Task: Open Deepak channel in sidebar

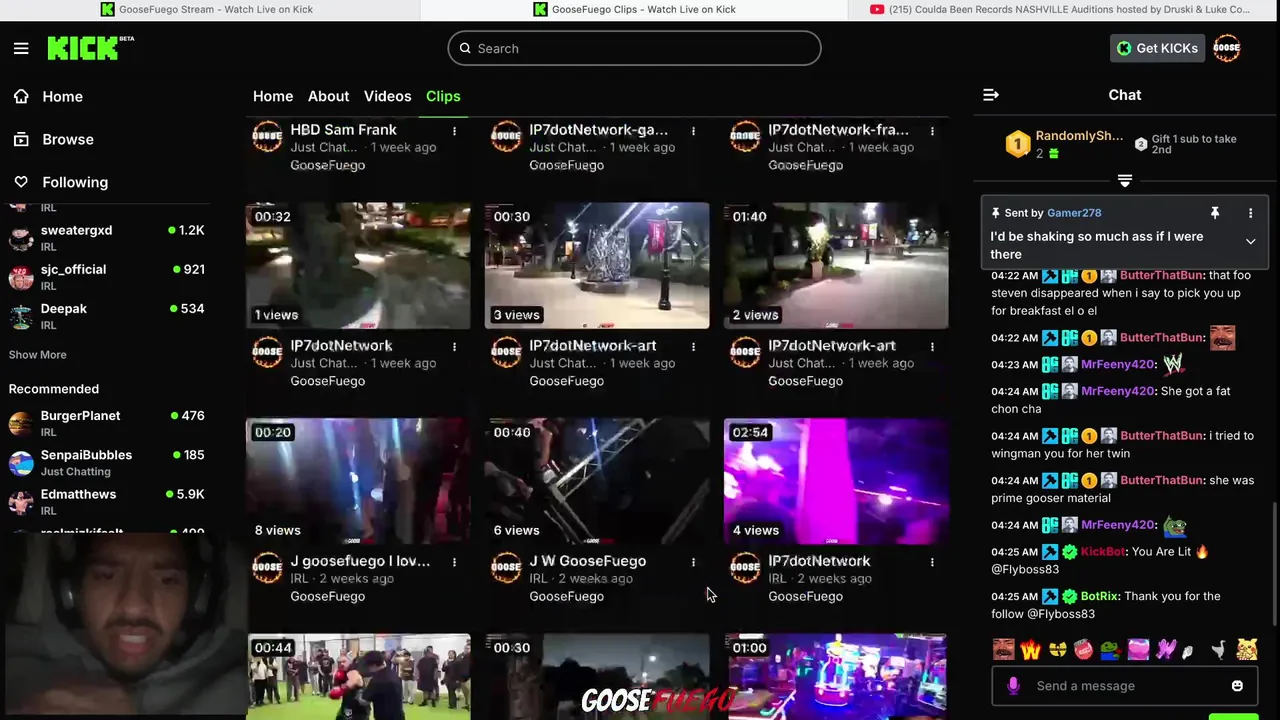Action: pyautogui.click(x=107, y=316)
